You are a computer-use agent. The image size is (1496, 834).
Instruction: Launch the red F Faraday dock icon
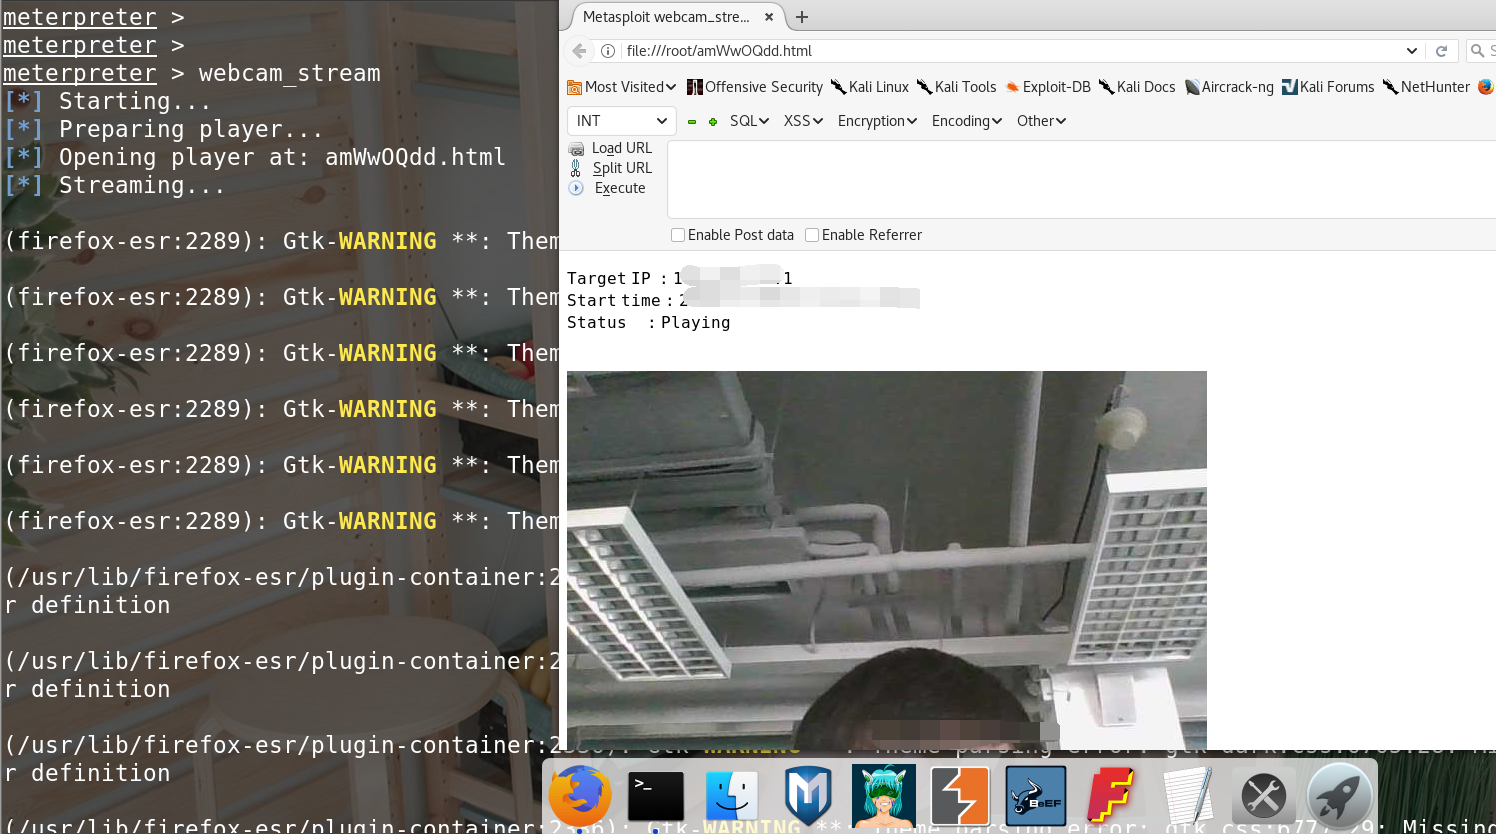click(x=1112, y=796)
